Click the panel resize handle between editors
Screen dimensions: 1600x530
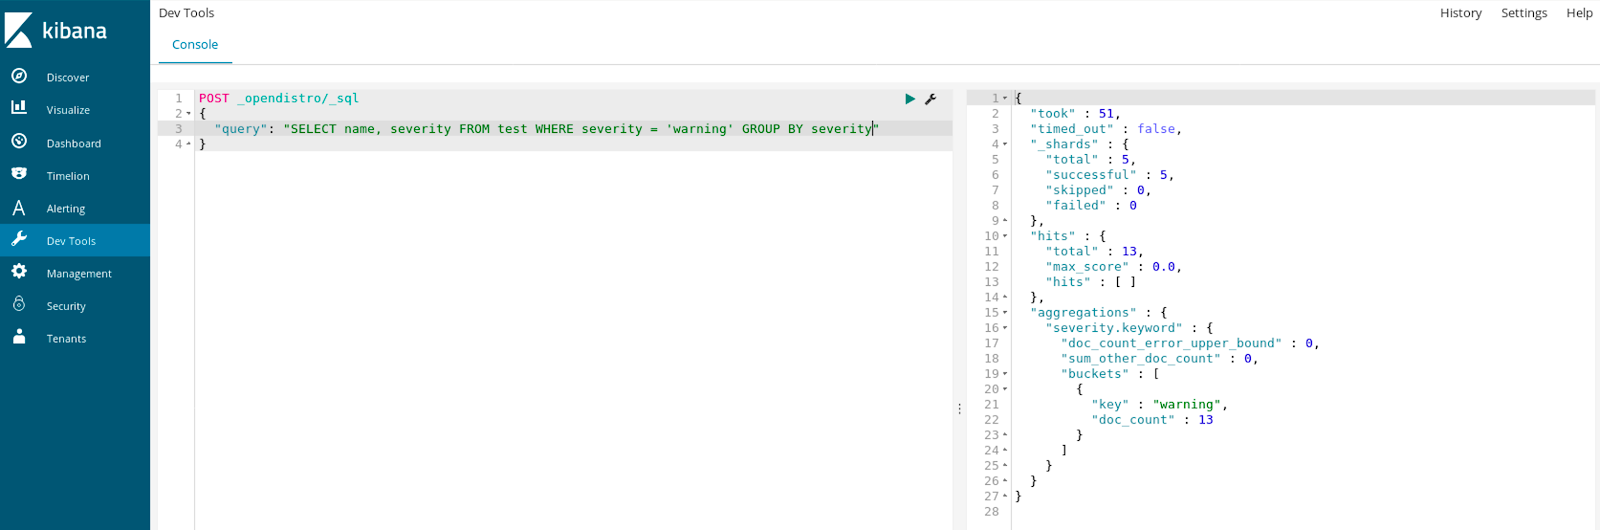click(959, 409)
